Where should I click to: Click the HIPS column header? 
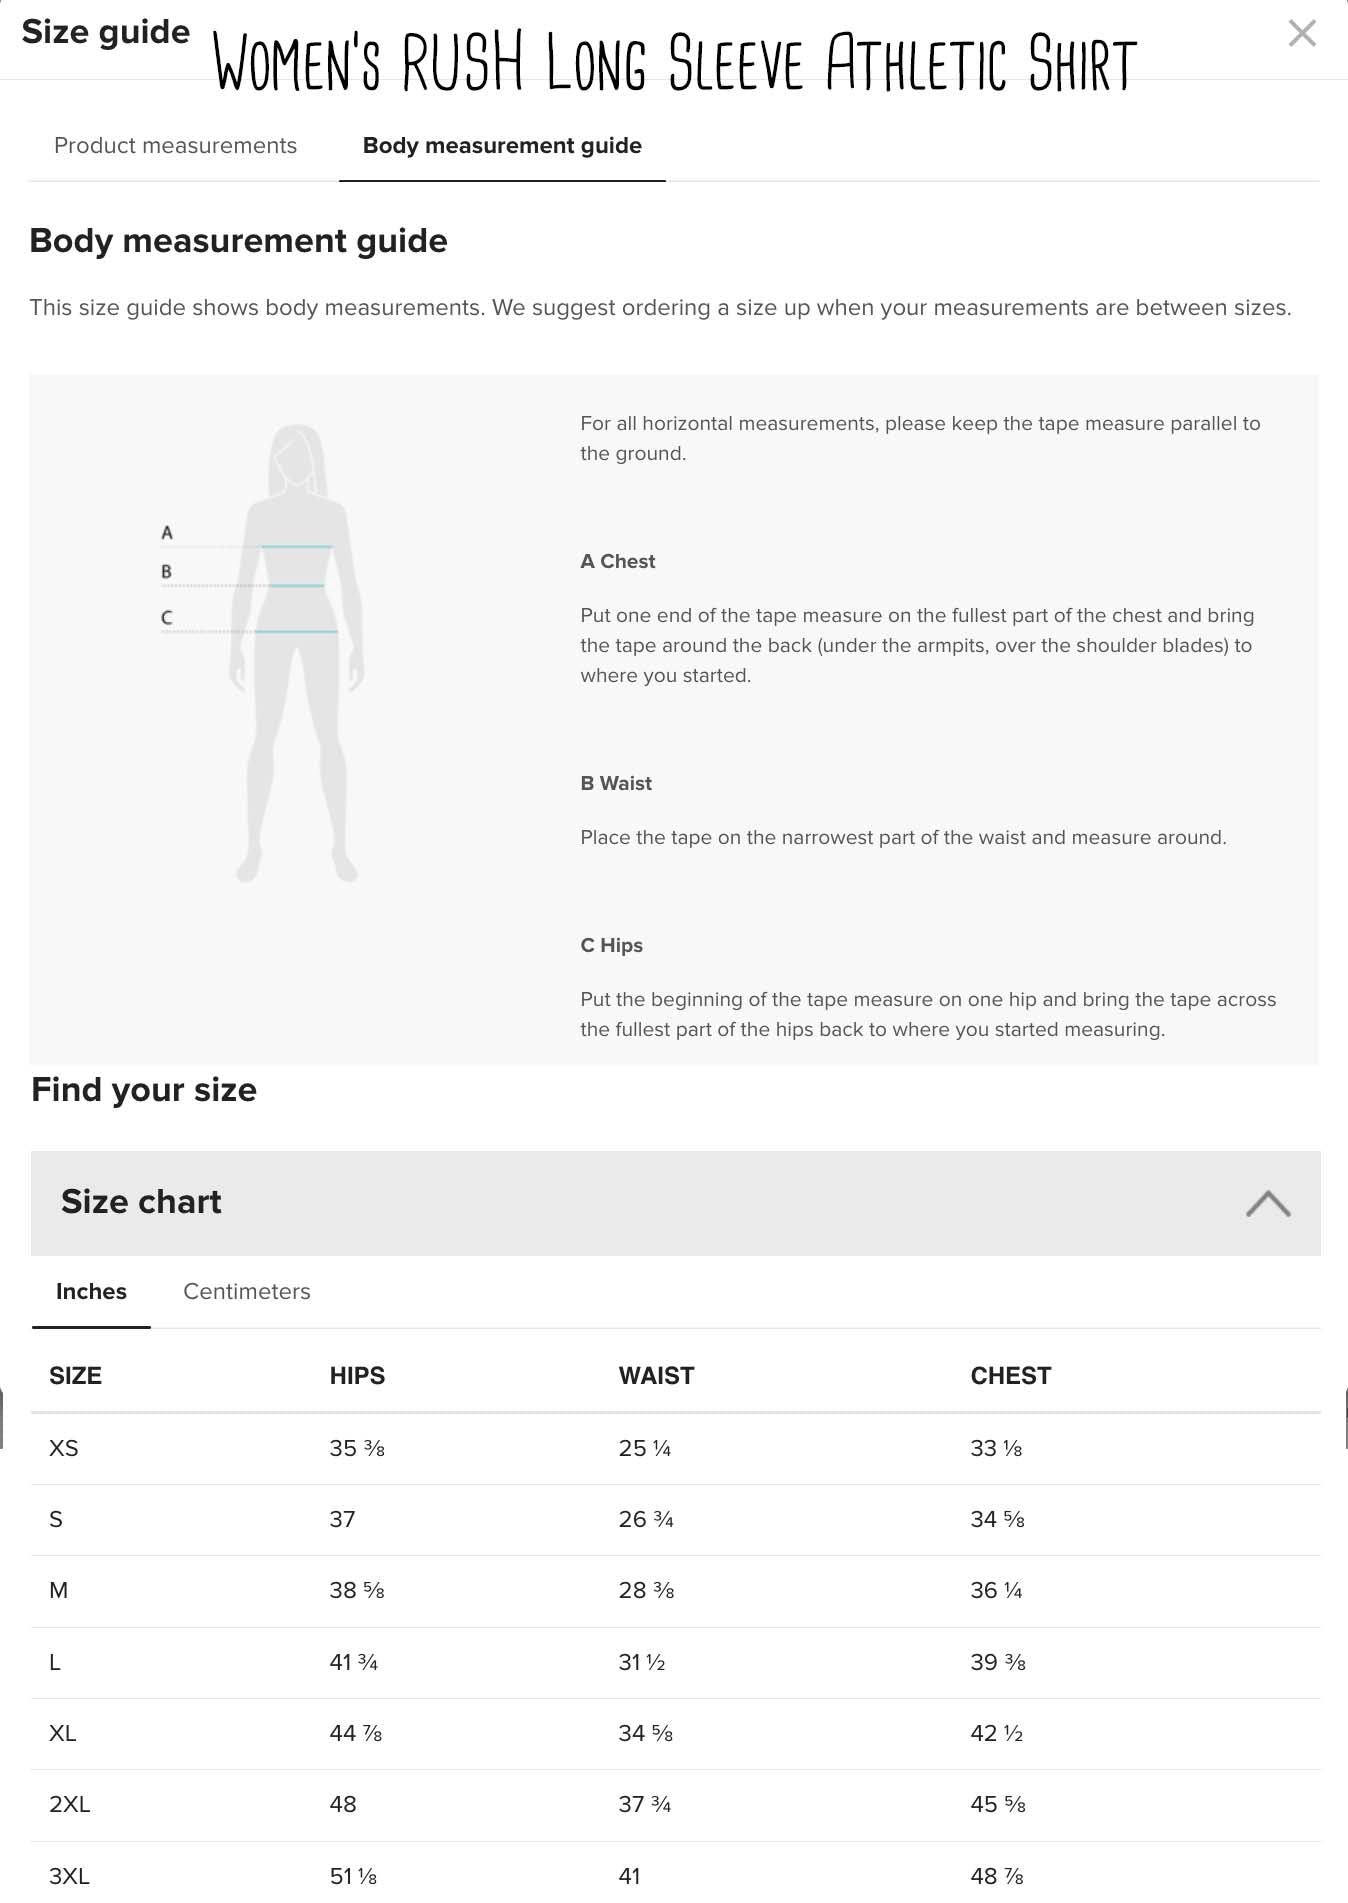357,1376
